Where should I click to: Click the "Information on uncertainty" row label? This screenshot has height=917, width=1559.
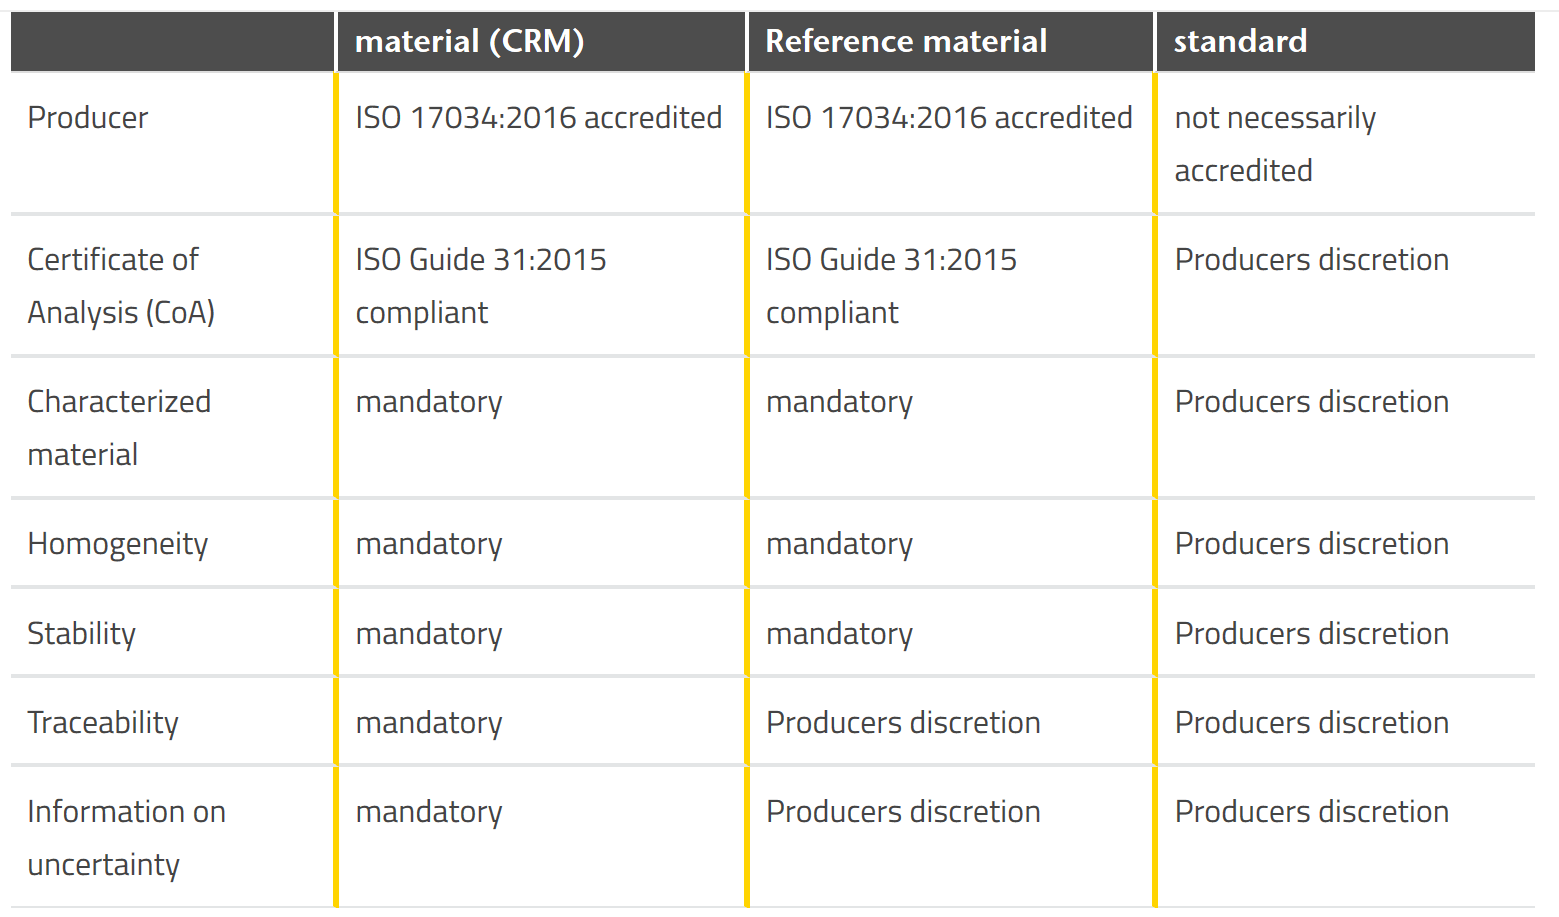pos(126,838)
